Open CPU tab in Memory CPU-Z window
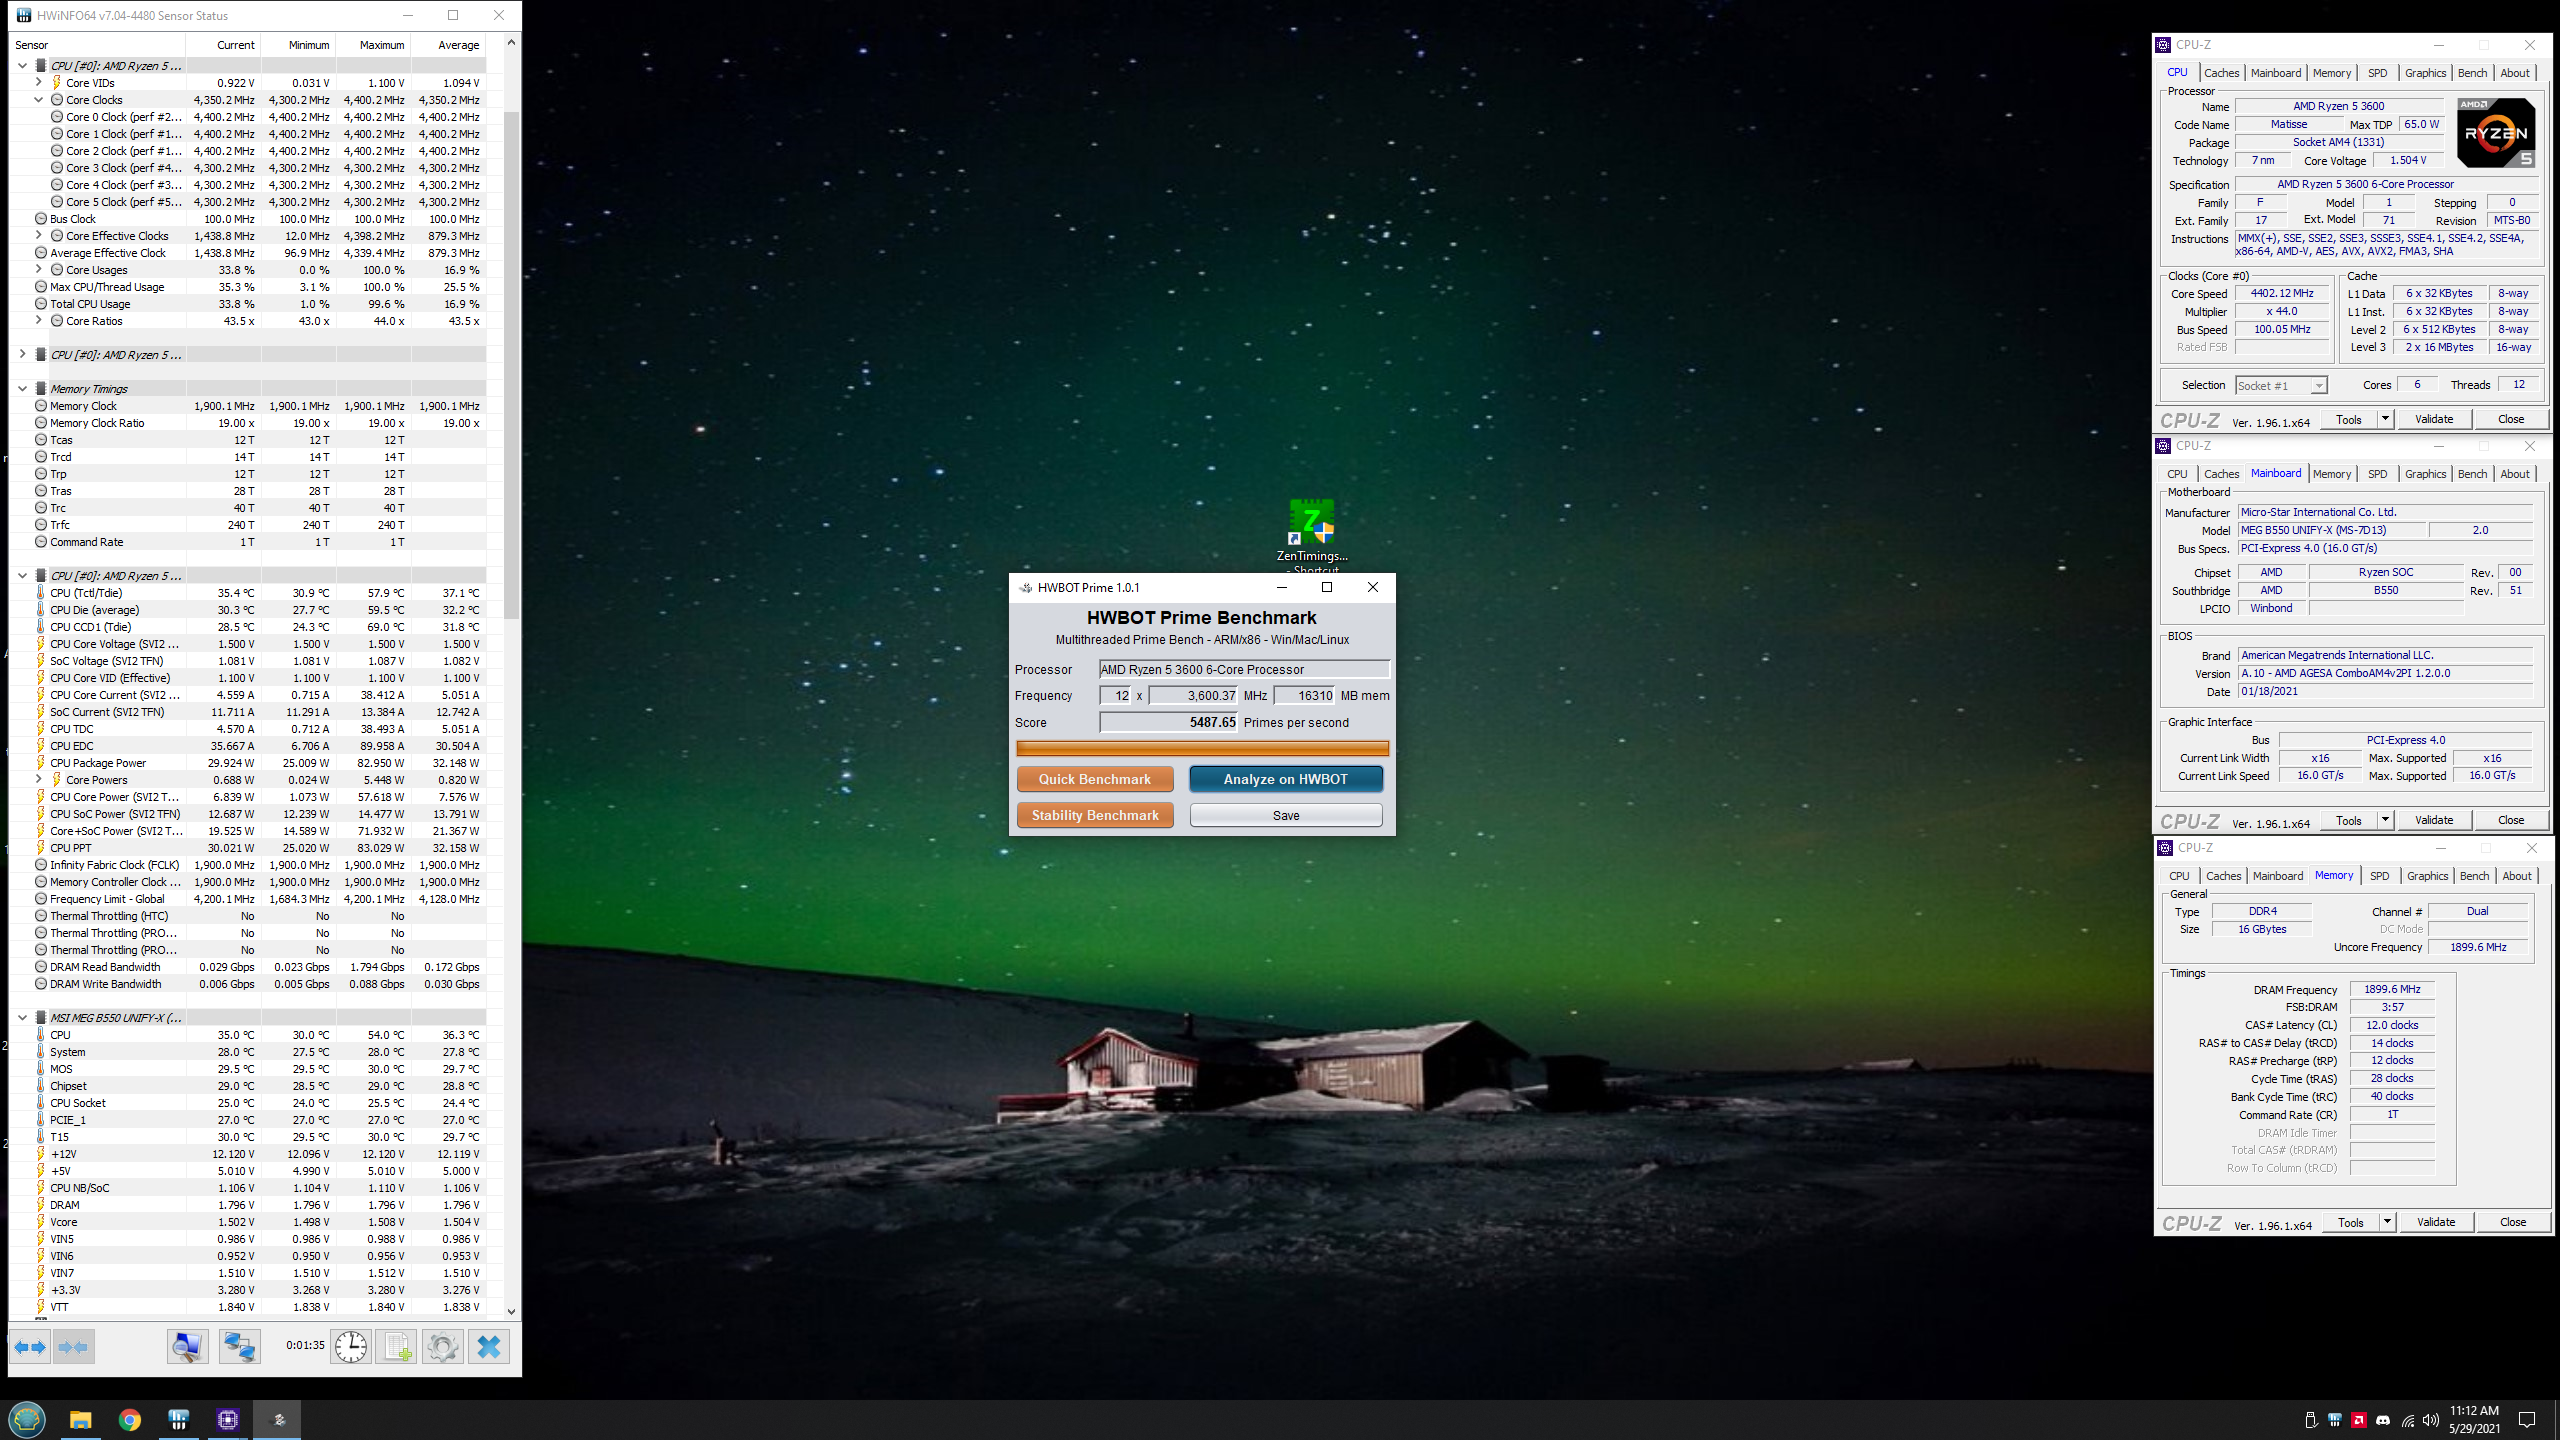This screenshot has height=1440, width=2560. tap(2179, 876)
